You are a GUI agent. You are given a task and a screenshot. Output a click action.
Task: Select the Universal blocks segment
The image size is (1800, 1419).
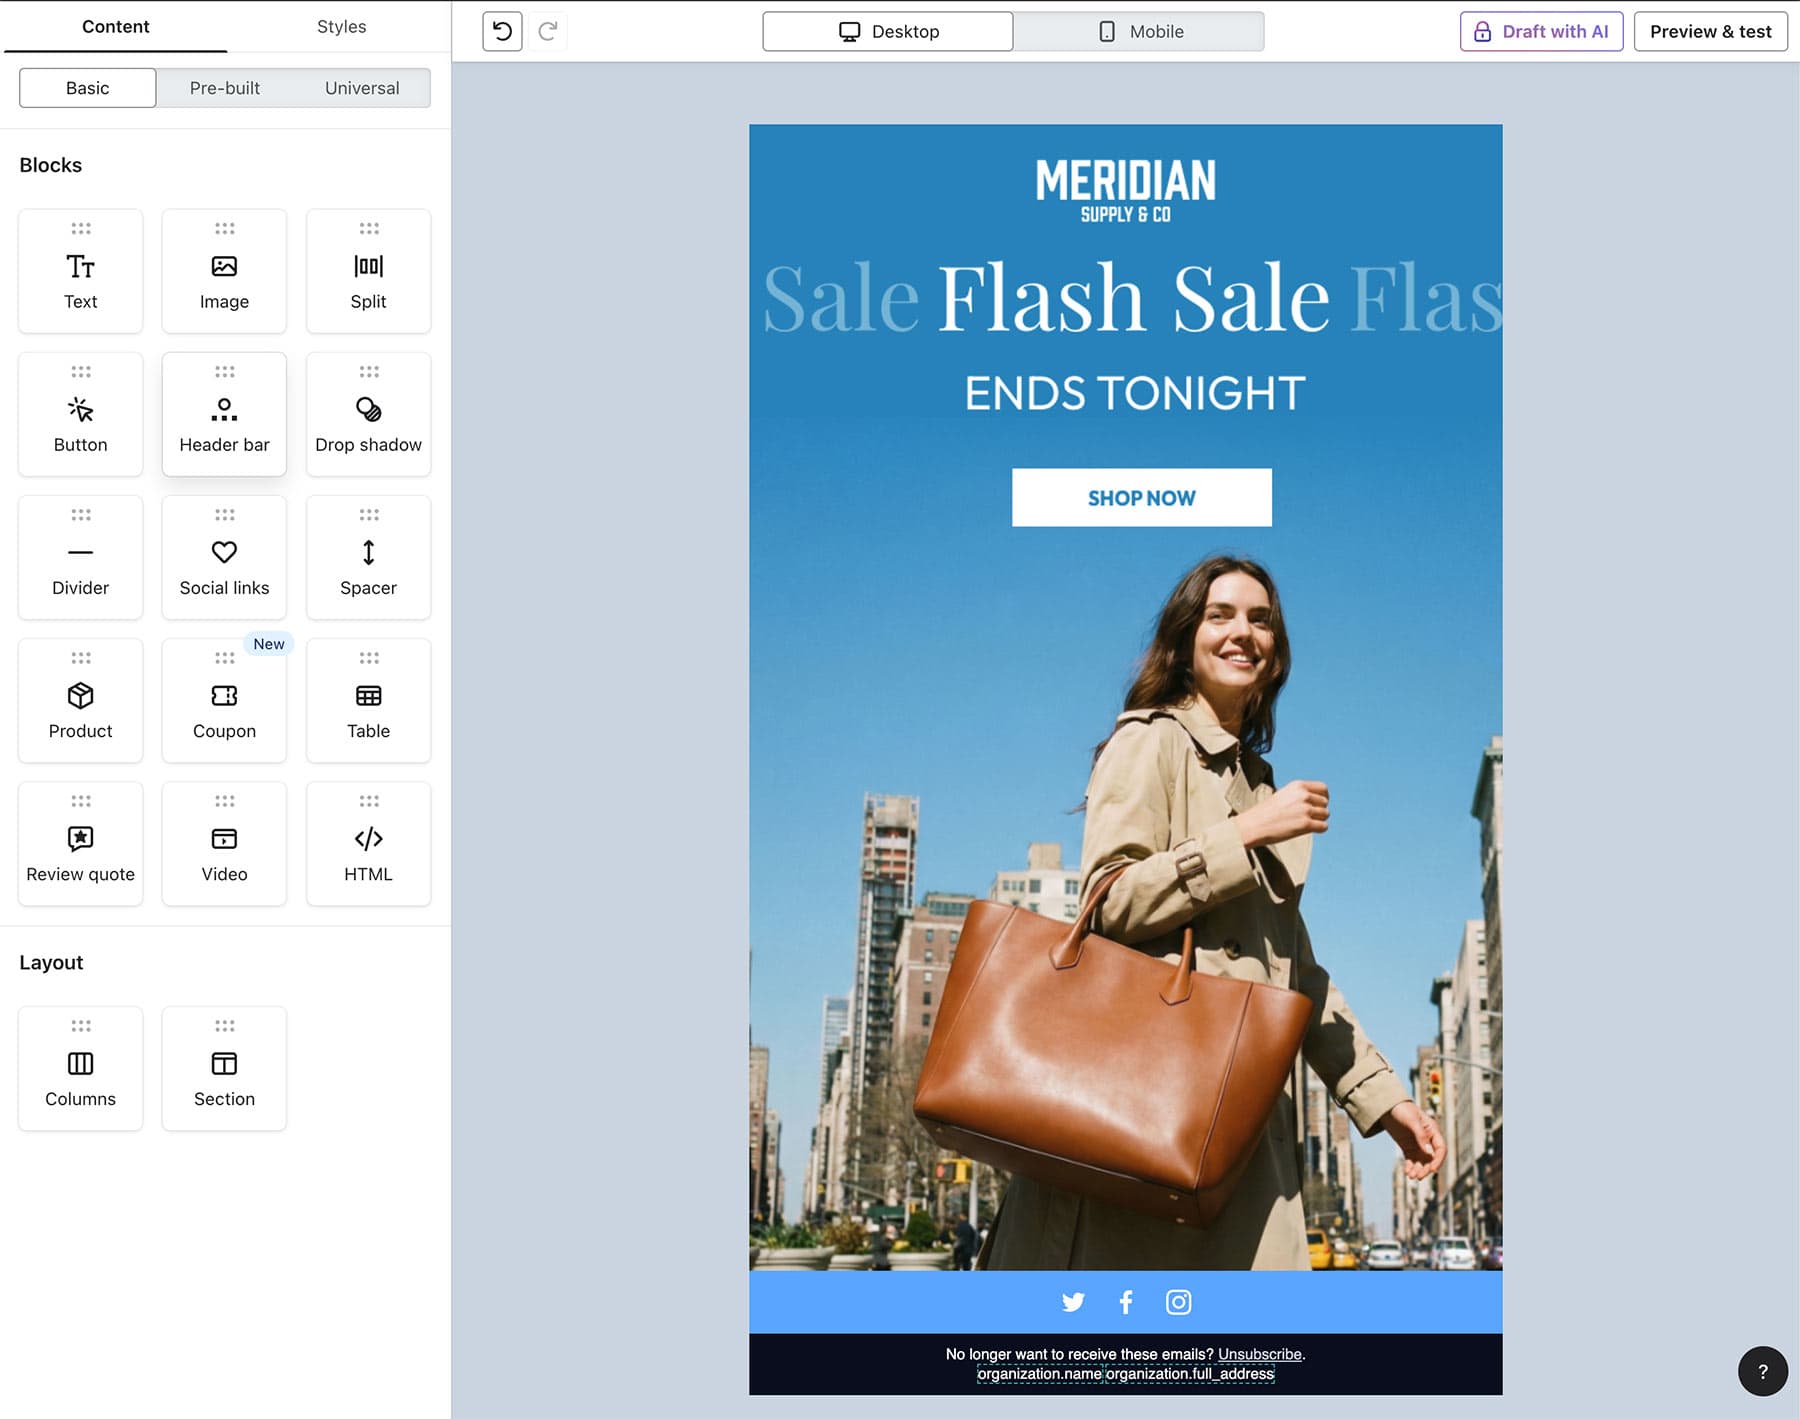click(x=361, y=87)
